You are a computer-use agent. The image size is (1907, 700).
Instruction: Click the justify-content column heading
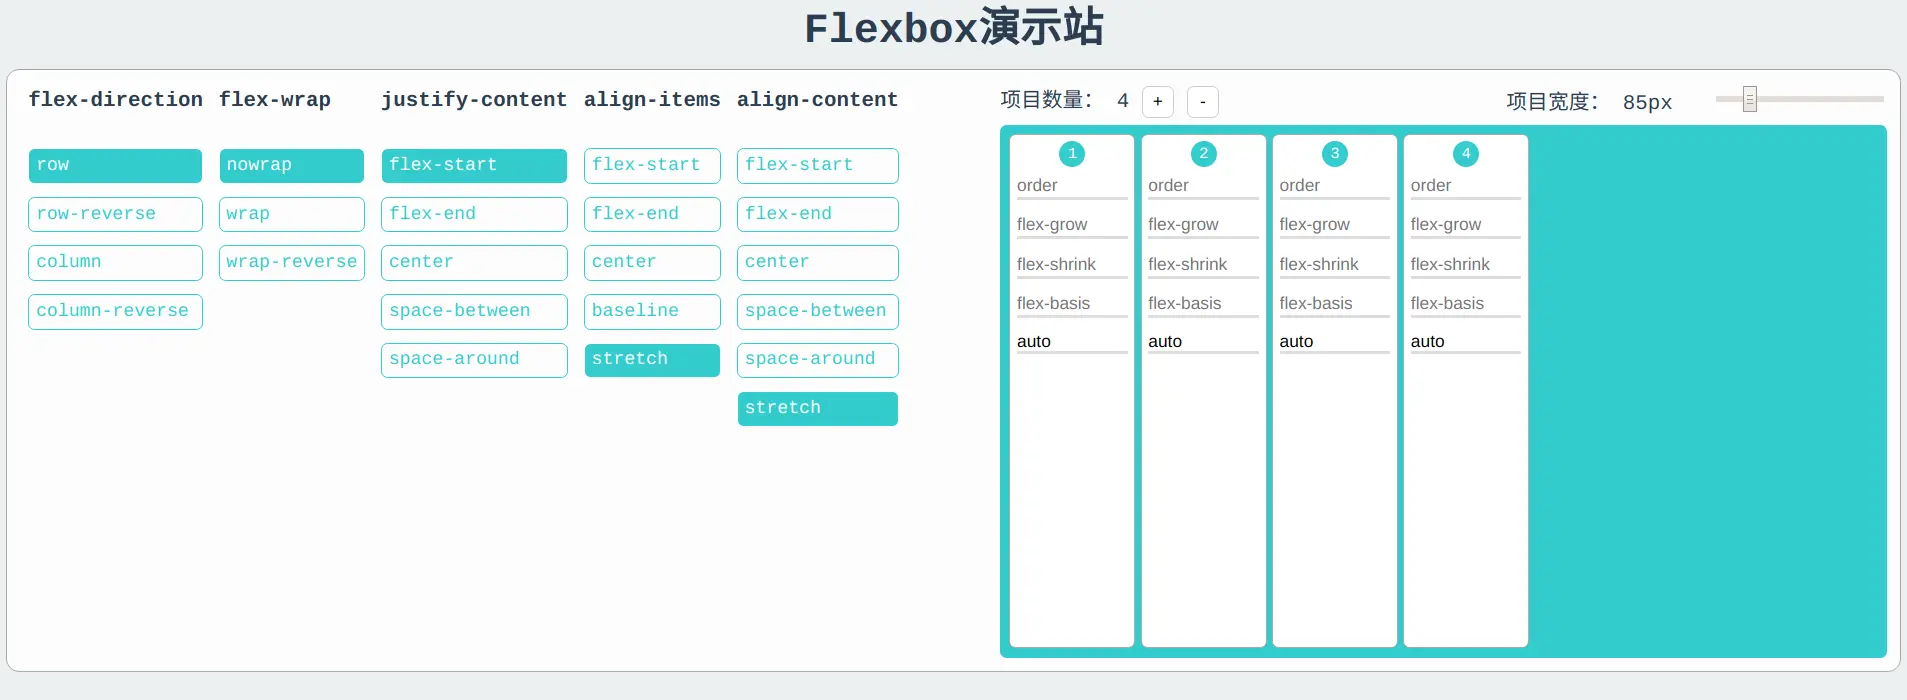coord(474,100)
